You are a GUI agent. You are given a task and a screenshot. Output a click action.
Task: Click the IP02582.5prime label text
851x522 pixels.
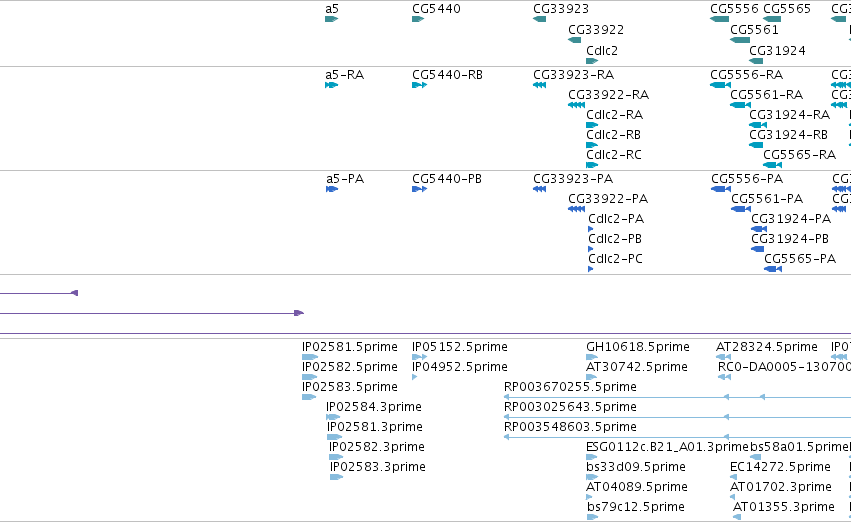[350, 367]
